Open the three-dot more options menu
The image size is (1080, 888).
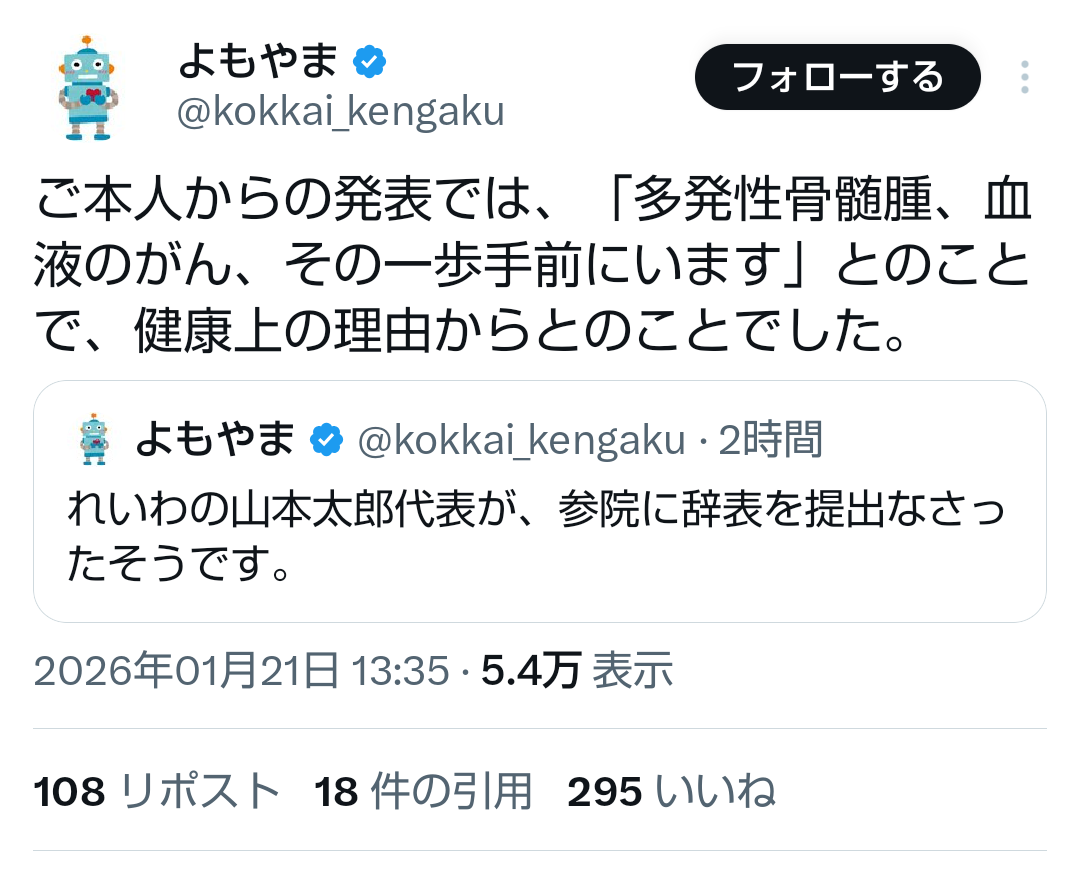pos(1024,77)
